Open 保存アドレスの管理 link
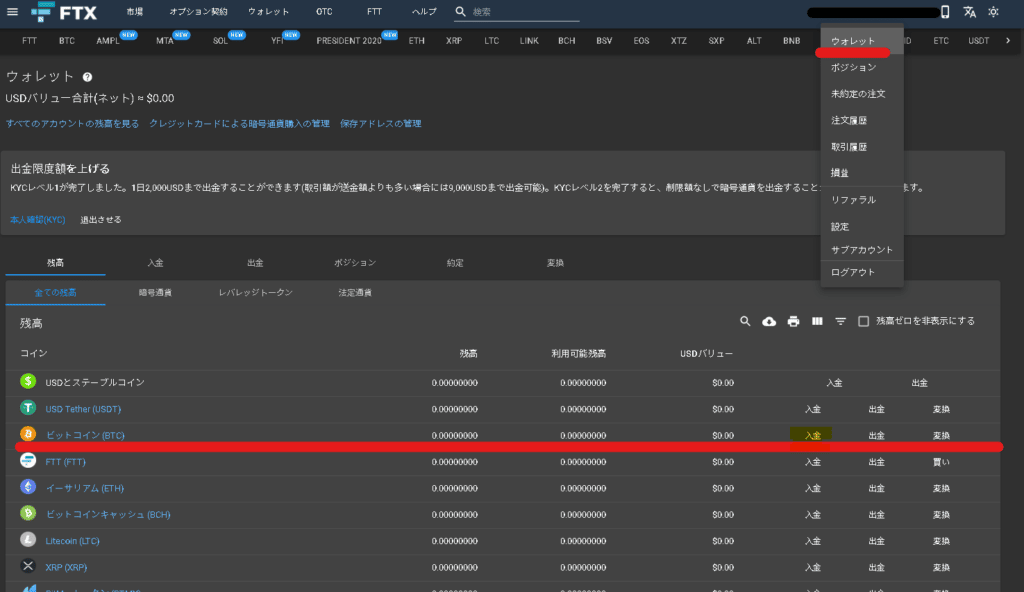Image resolution: width=1024 pixels, height=592 pixels. click(x=381, y=123)
